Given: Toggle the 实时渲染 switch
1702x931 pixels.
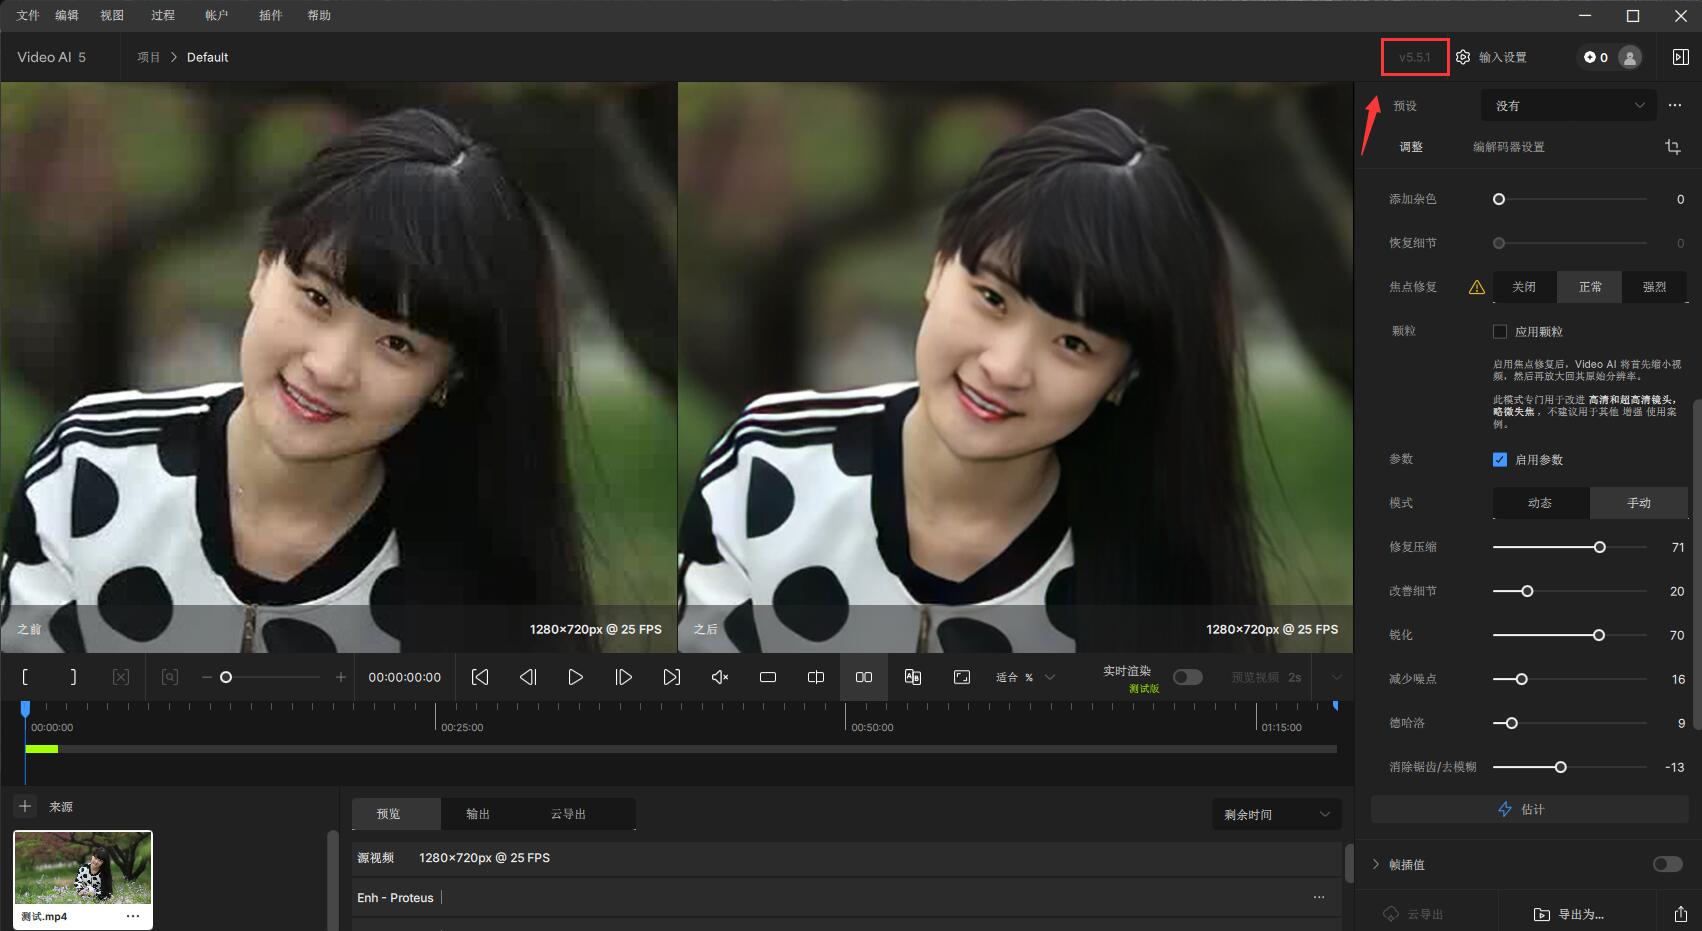Looking at the screenshot, I should point(1187,677).
